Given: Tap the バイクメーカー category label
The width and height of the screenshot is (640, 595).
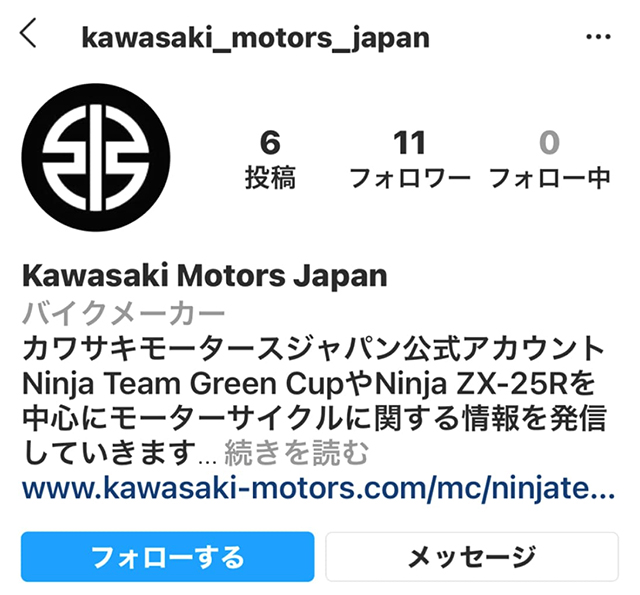Looking at the screenshot, I should 123,313.
